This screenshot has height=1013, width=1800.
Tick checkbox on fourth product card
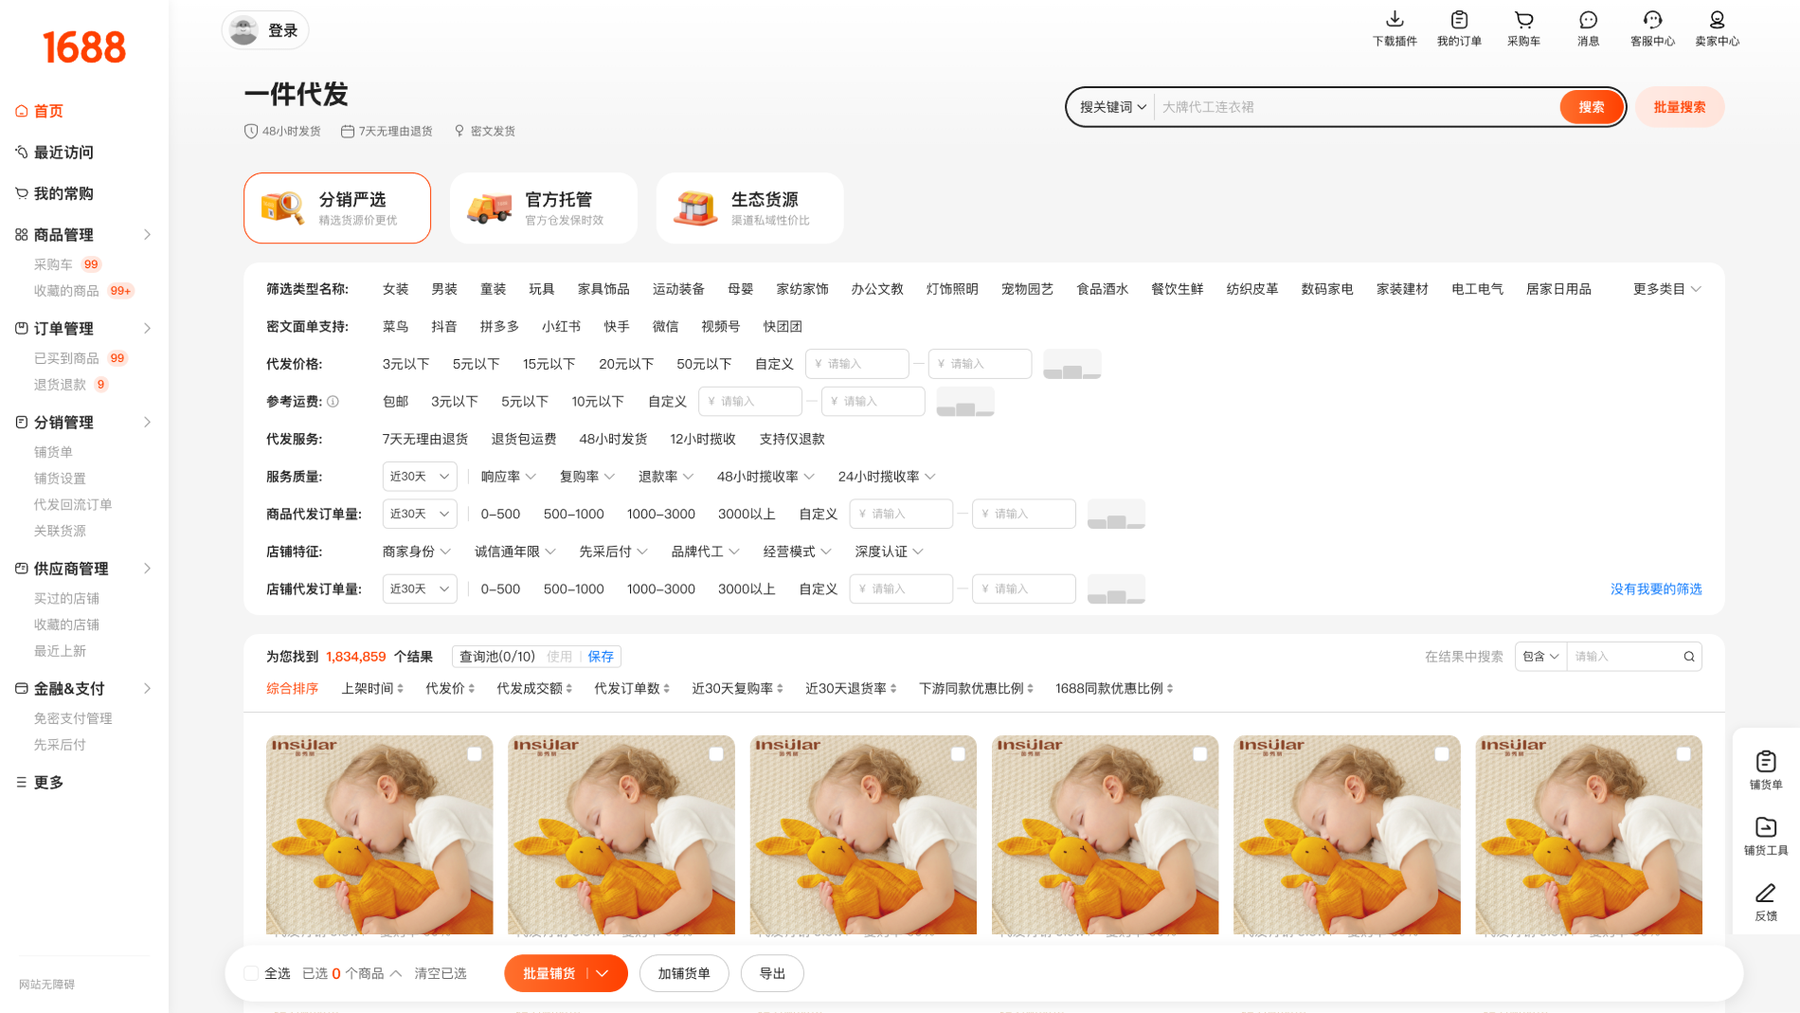(1200, 754)
